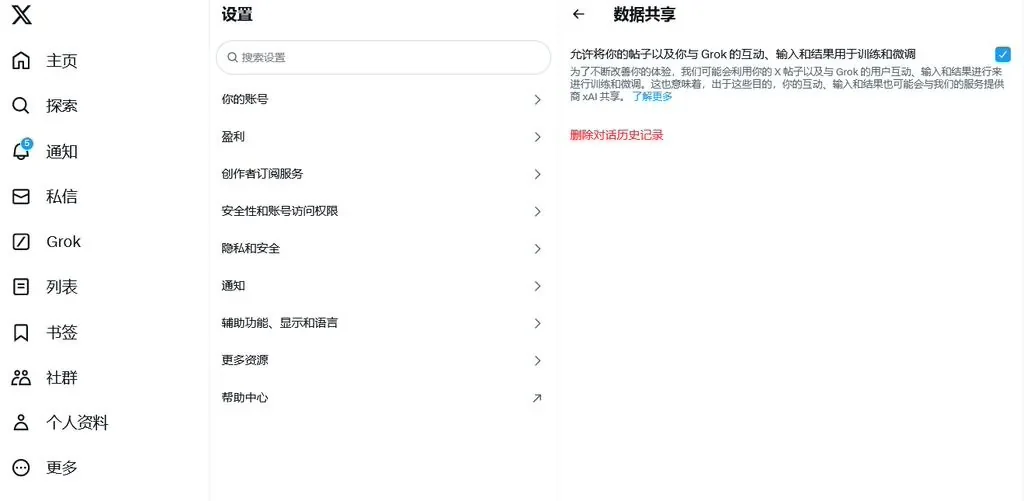Expand the 通知 settings chevron
1024x501 pixels.
point(537,286)
